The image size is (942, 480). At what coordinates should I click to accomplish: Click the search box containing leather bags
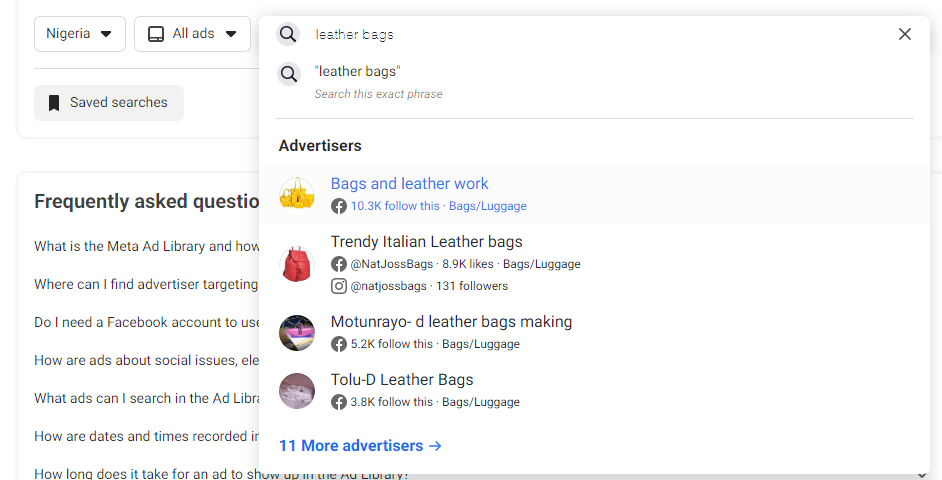(595, 34)
